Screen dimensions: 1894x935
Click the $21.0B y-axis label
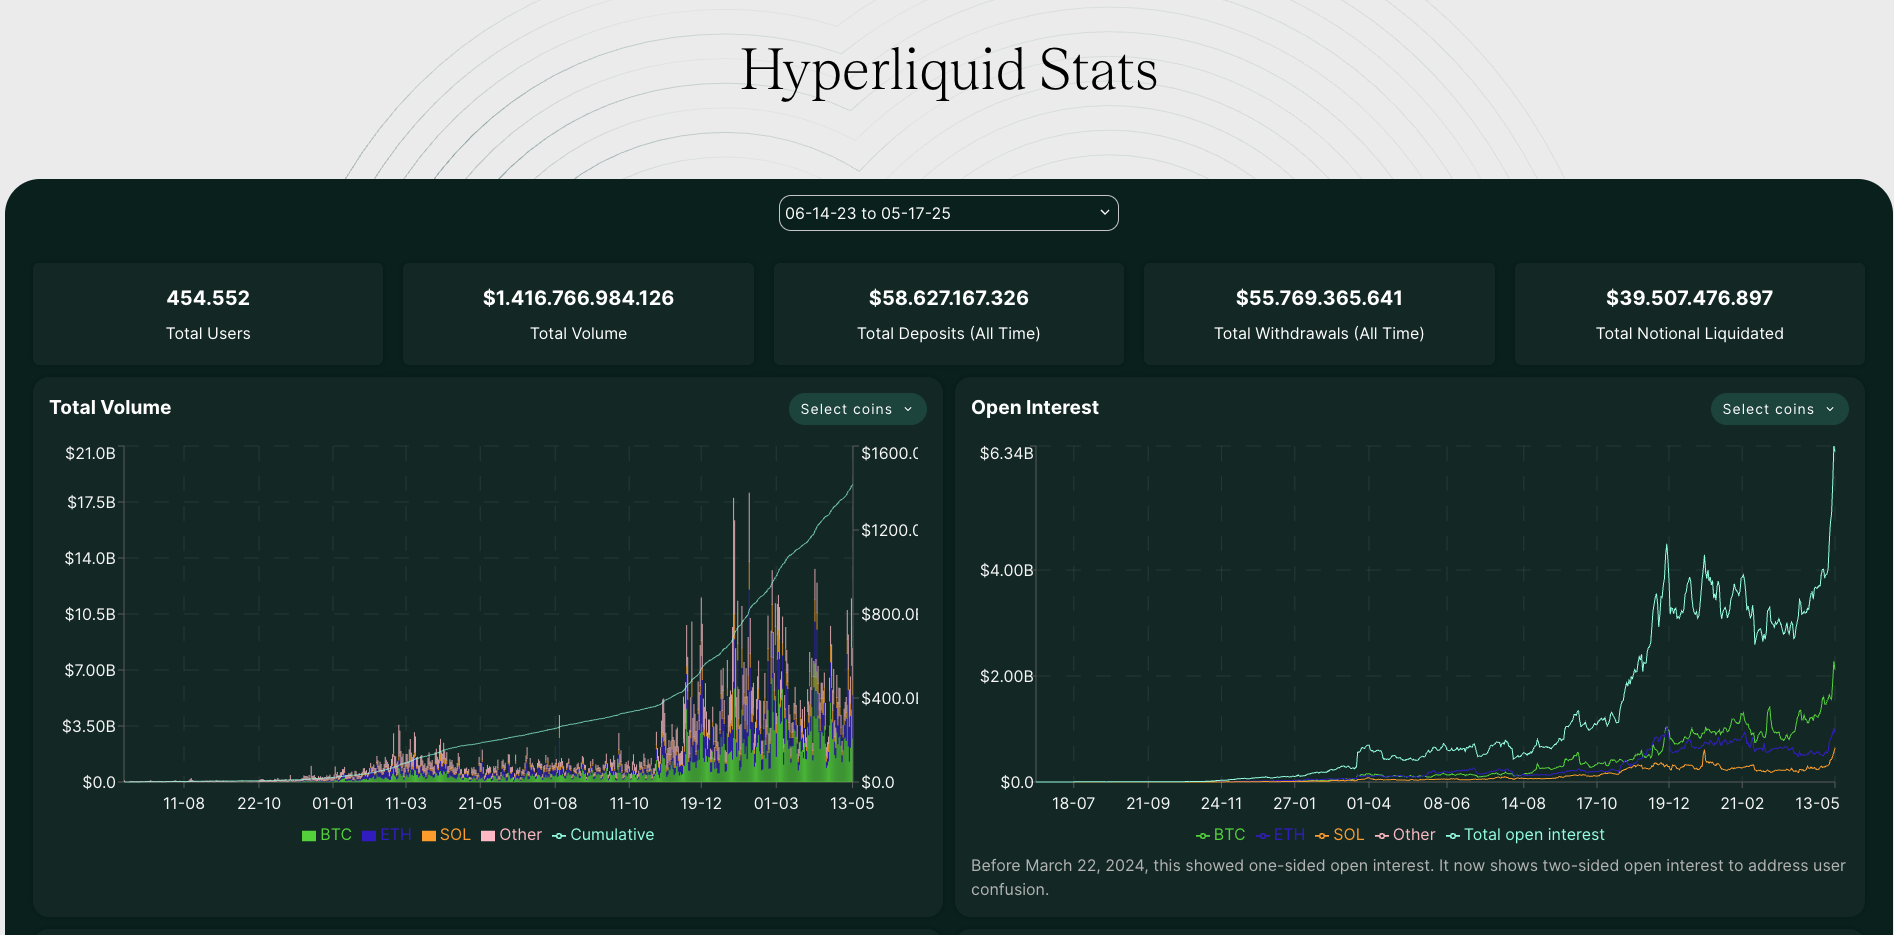click(x=90, y=454)
